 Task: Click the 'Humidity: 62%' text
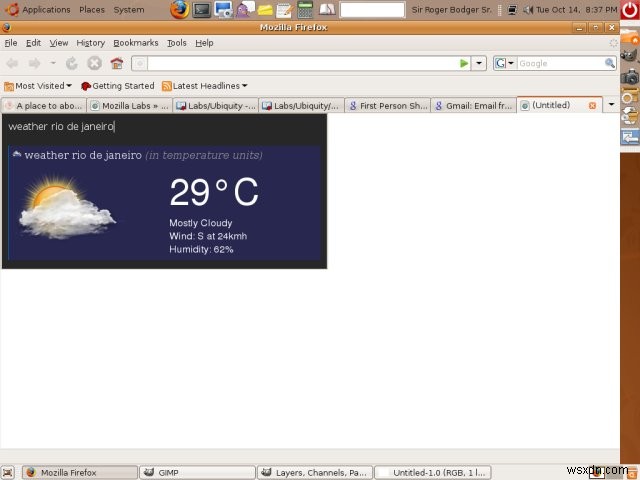[201, 249]
